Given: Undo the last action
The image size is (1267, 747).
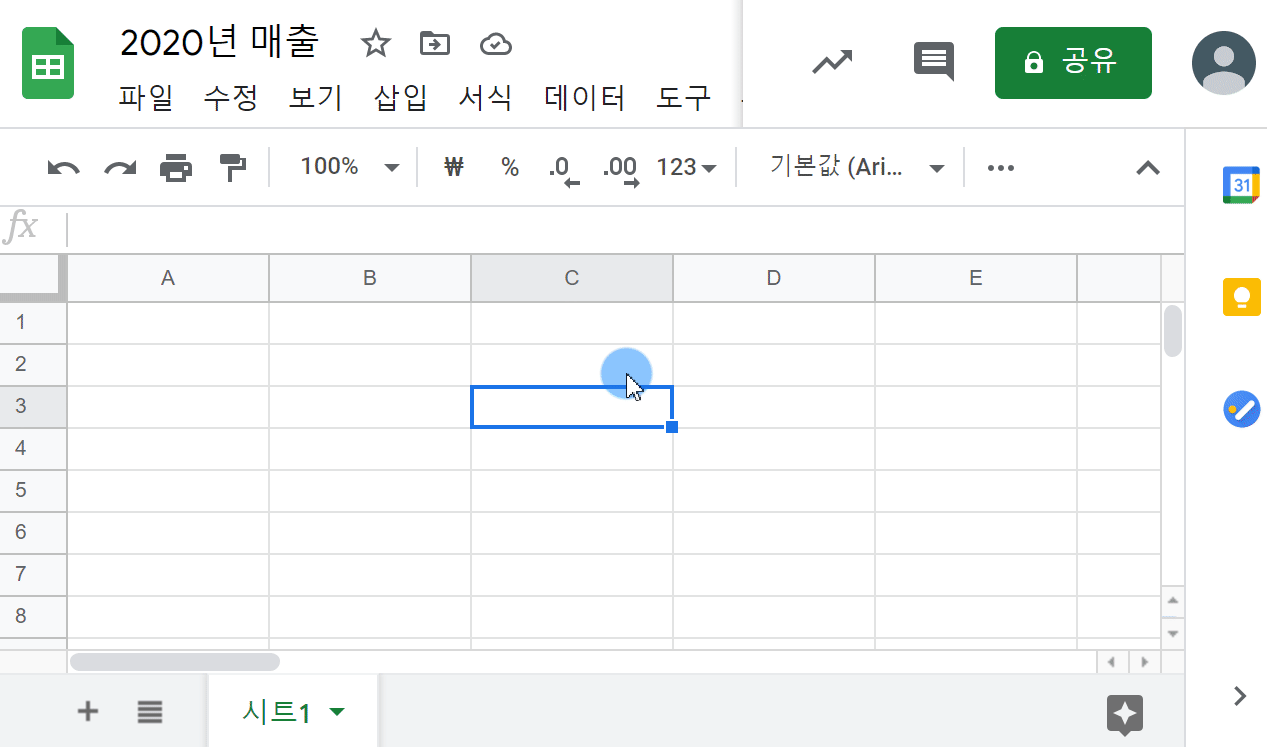Looking at the screenshot, I should click(x=64, y=168).
